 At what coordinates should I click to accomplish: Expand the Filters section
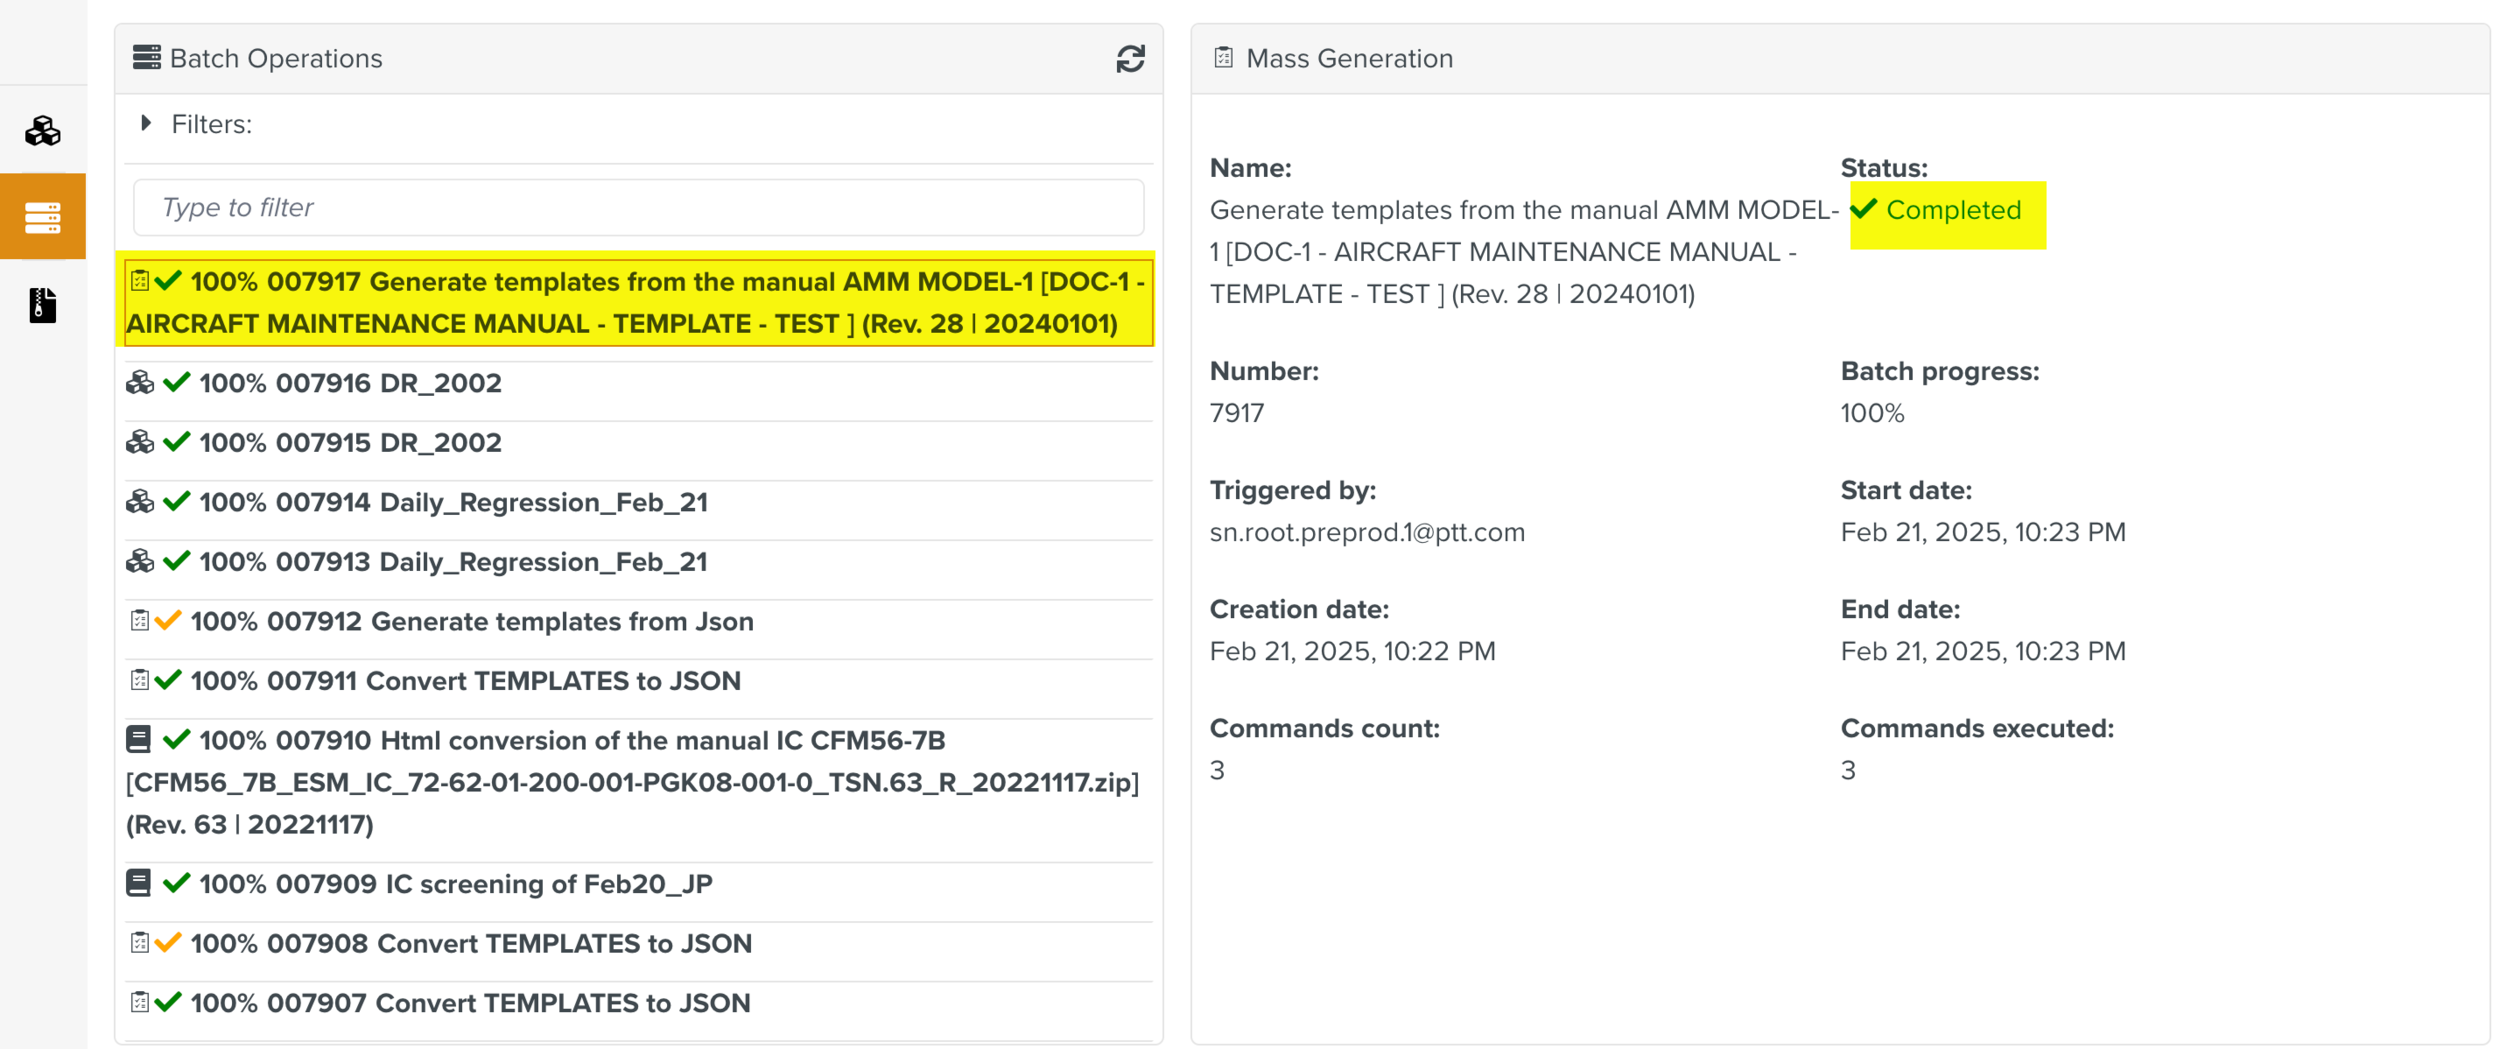[x=147, y=124]
